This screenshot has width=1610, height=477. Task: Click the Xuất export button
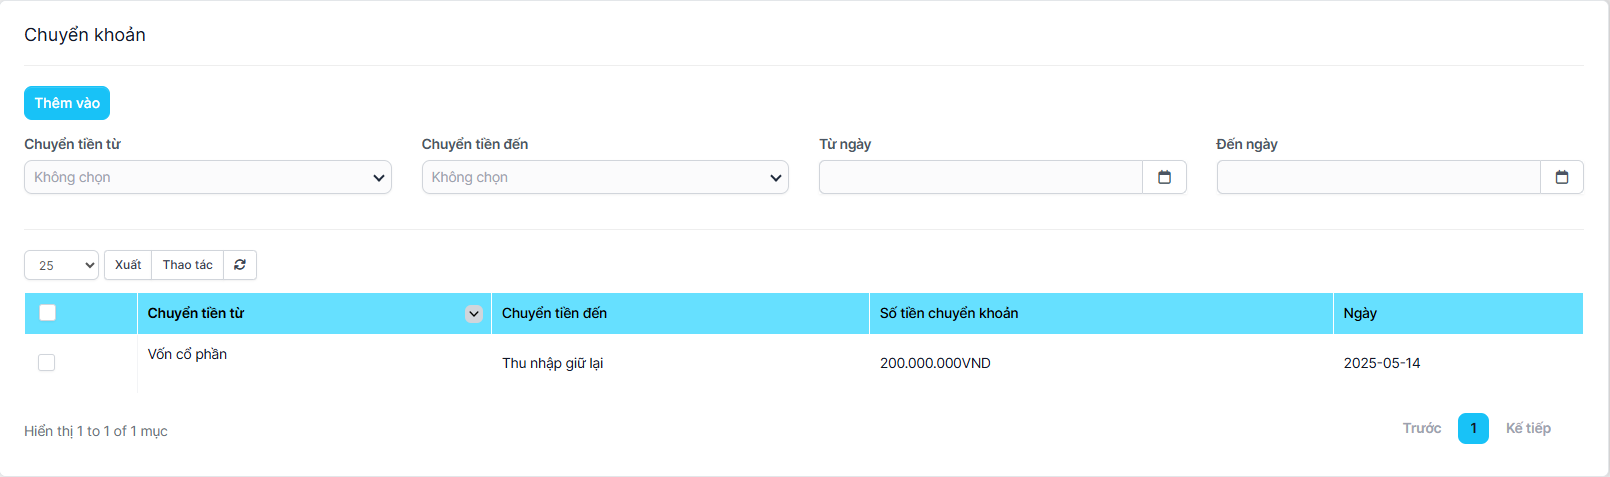[128, 265]
